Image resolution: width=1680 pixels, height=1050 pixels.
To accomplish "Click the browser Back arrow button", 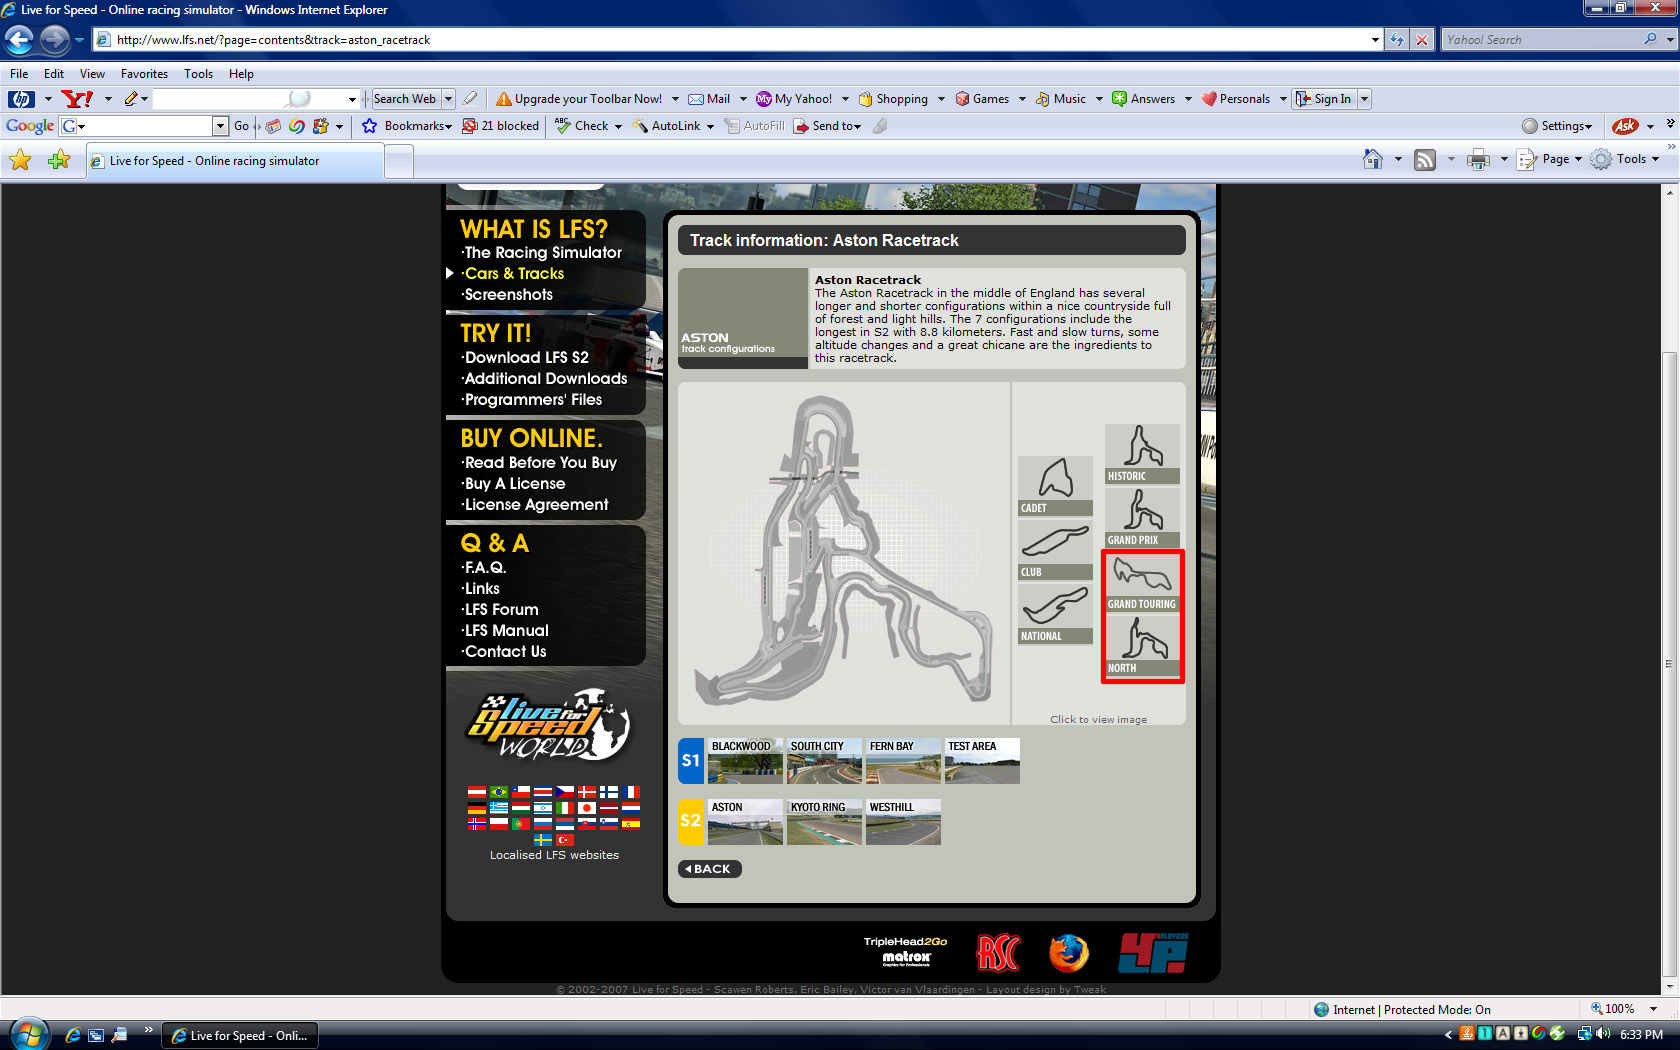I will 19,40.
